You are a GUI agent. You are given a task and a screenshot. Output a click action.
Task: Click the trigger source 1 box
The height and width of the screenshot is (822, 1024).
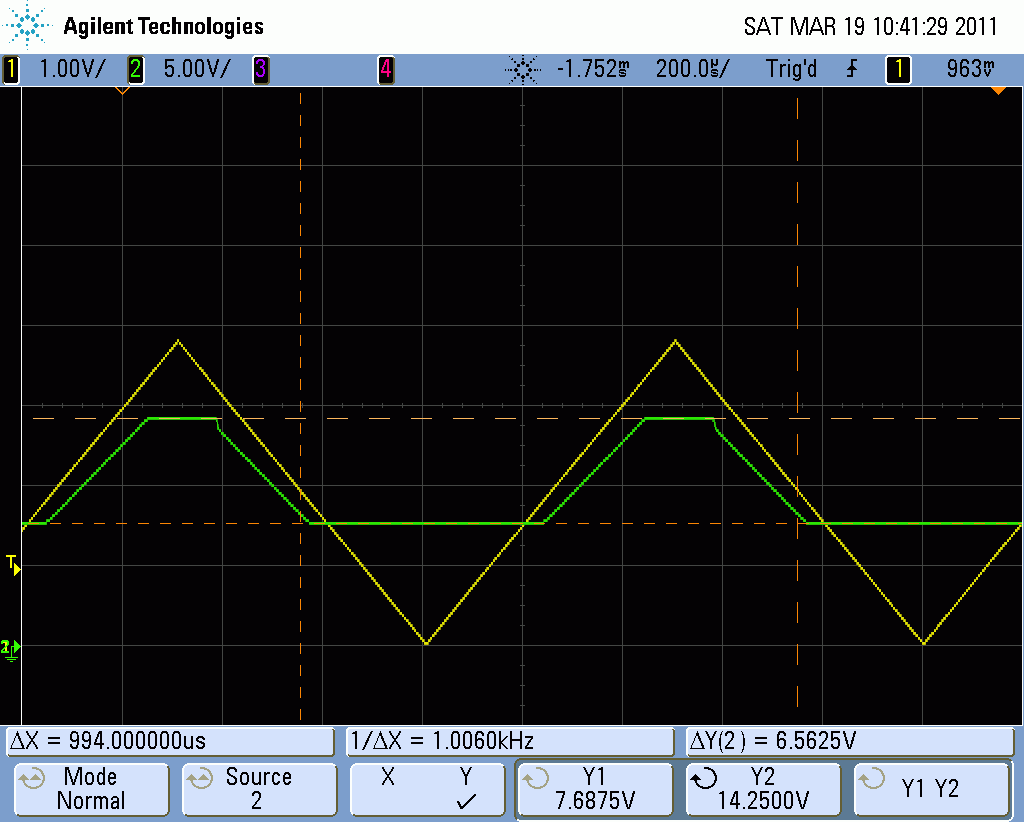[898, 69]
